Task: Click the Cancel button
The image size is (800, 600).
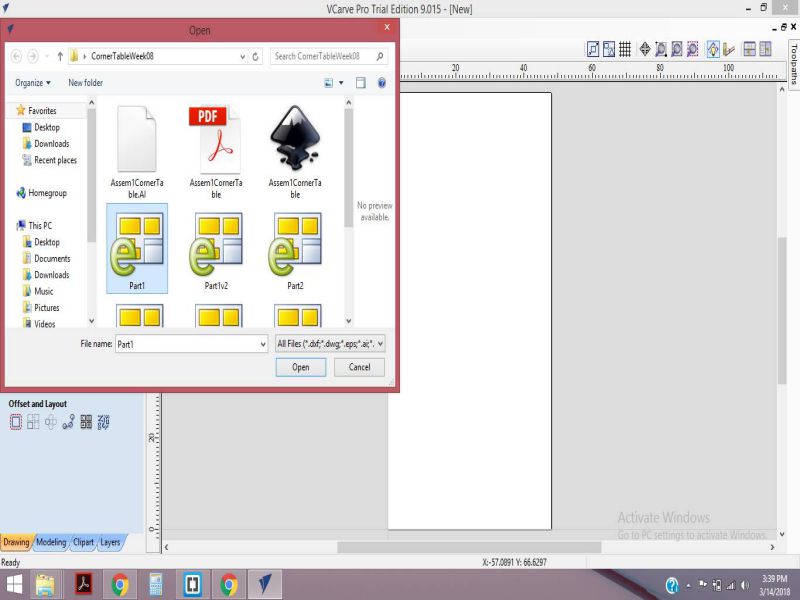Action: coord(359,367)
